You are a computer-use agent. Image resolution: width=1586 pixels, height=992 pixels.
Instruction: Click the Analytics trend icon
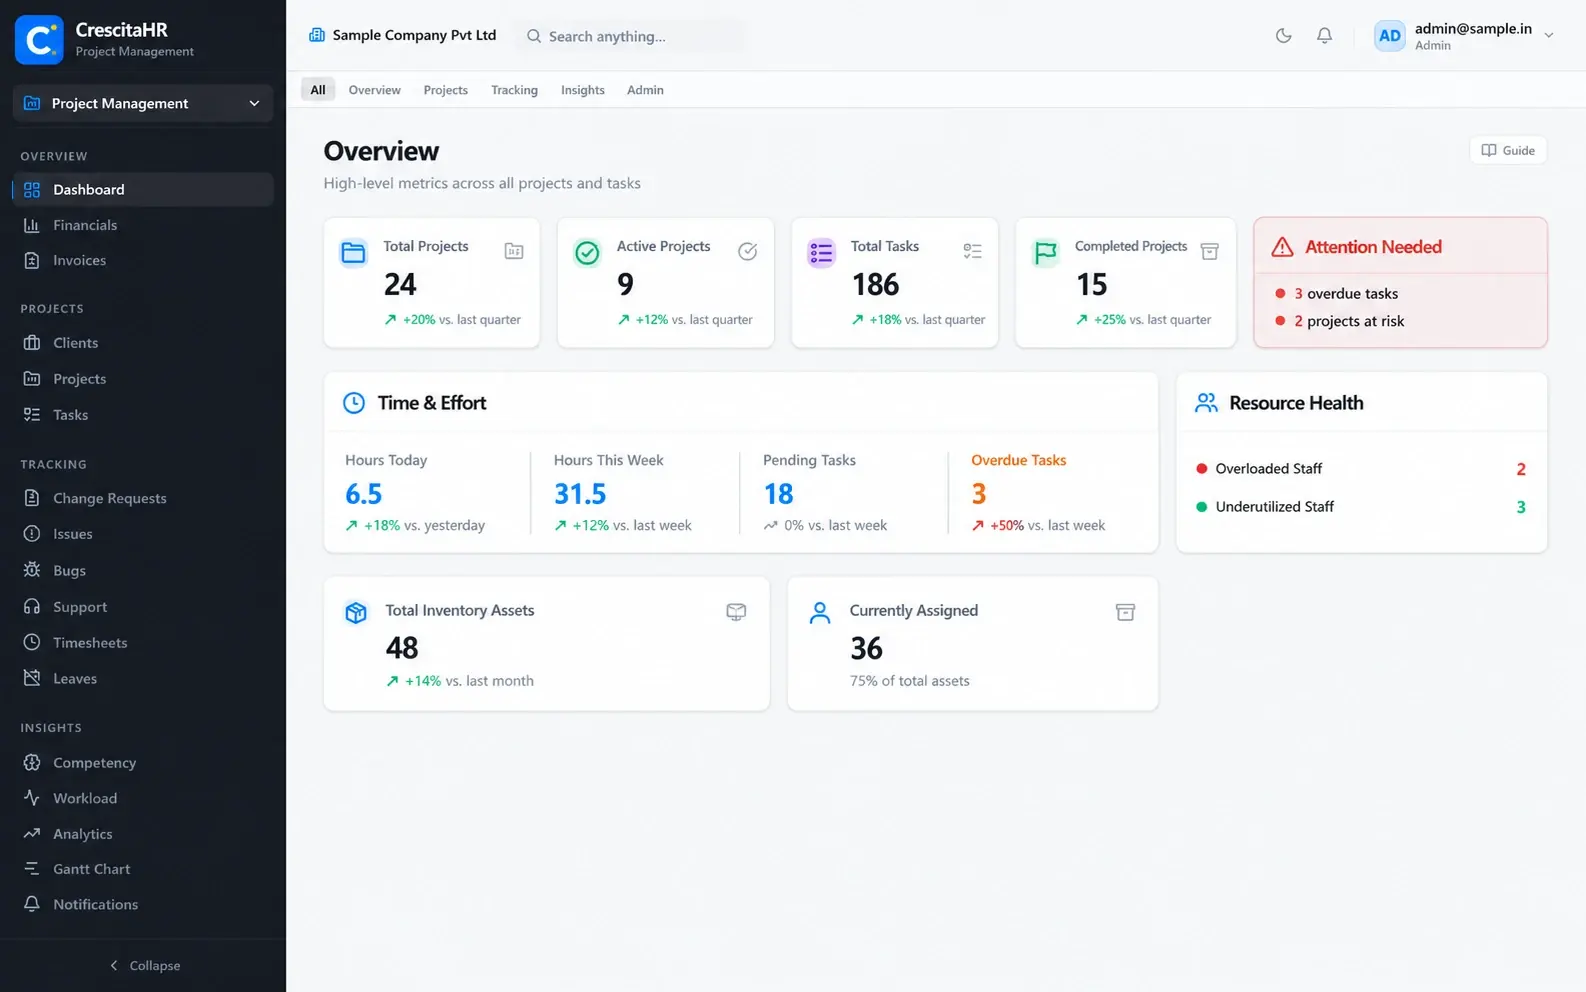tap(32, 834)
